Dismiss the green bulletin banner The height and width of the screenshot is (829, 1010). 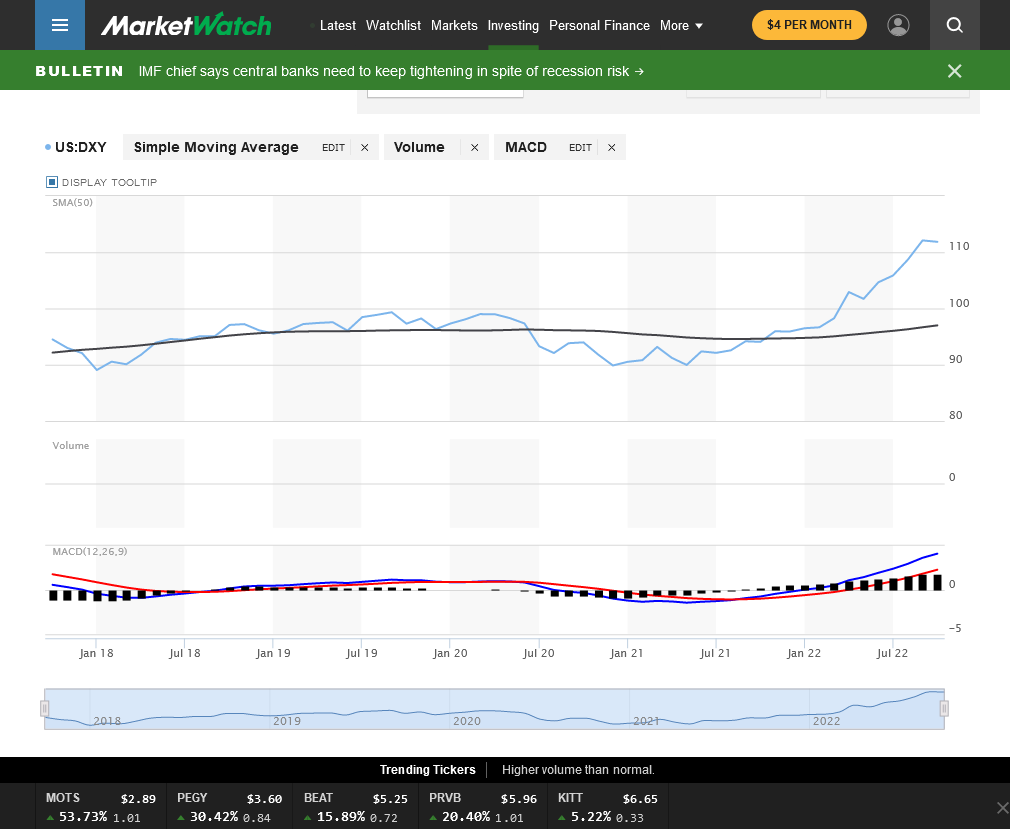(954, 71)
